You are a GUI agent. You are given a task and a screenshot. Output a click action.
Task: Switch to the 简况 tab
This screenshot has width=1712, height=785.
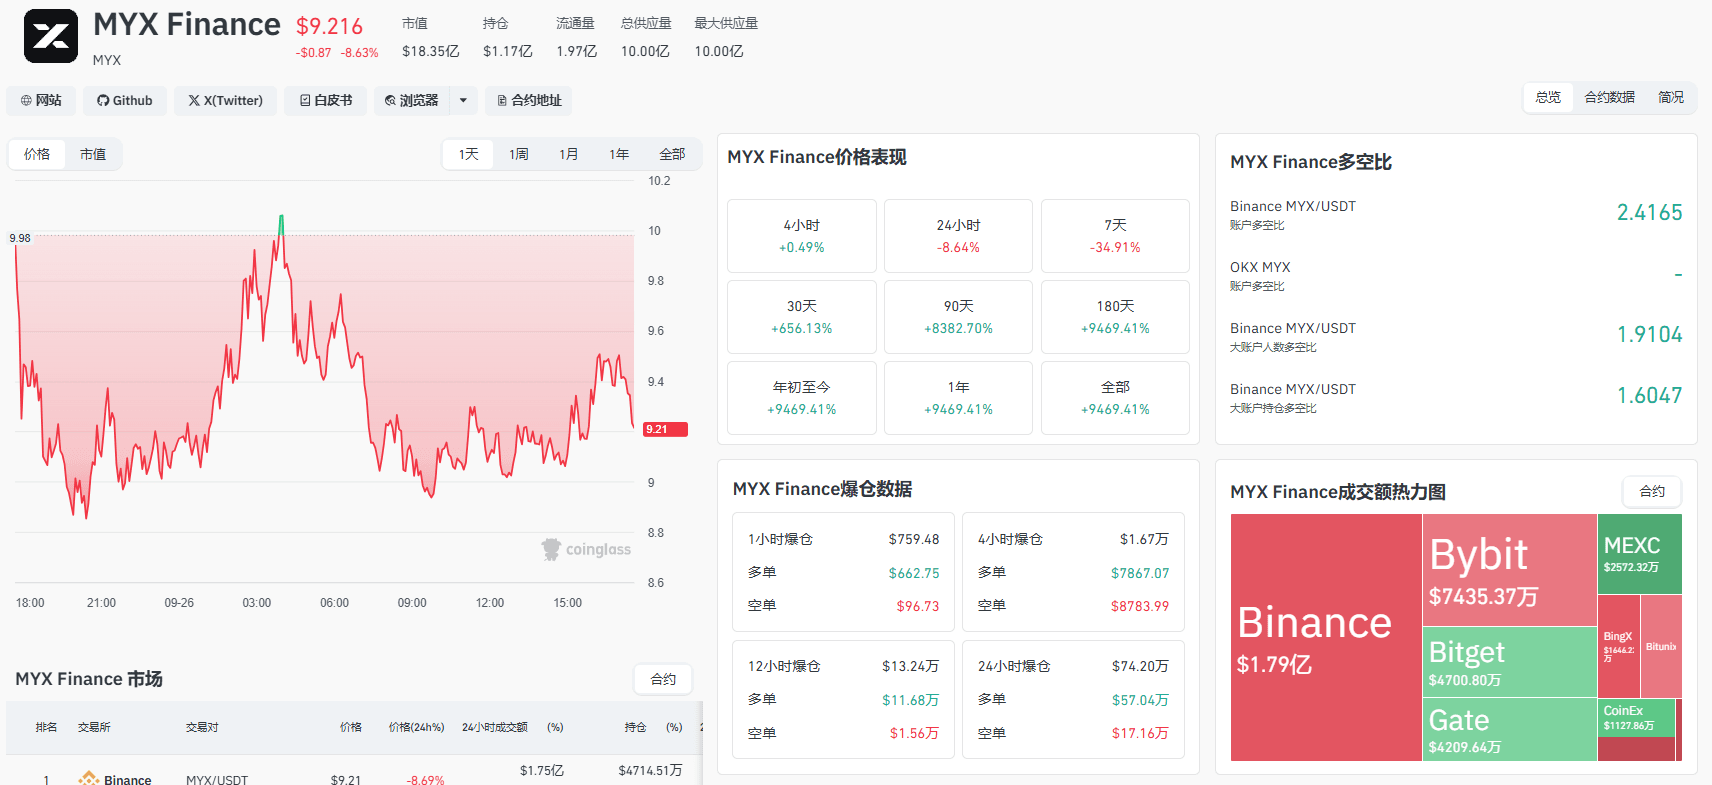[1671, 97]
